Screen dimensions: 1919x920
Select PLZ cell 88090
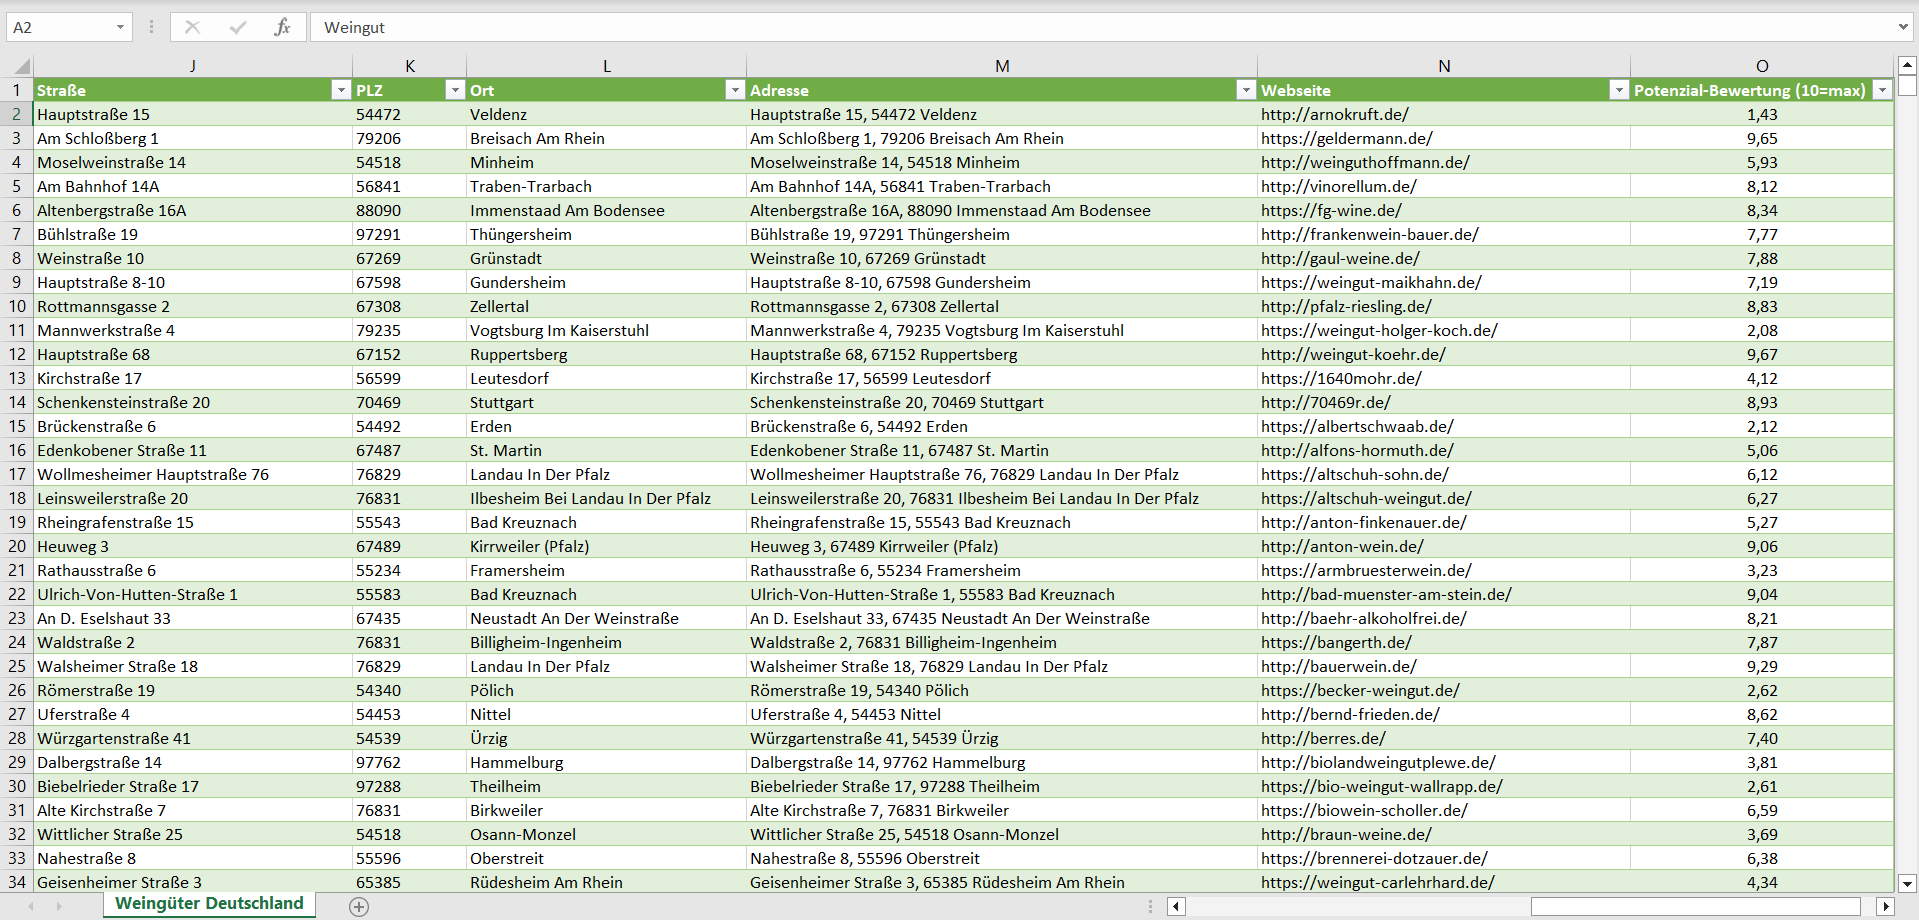pyautogui.click(x=410, y=210)
